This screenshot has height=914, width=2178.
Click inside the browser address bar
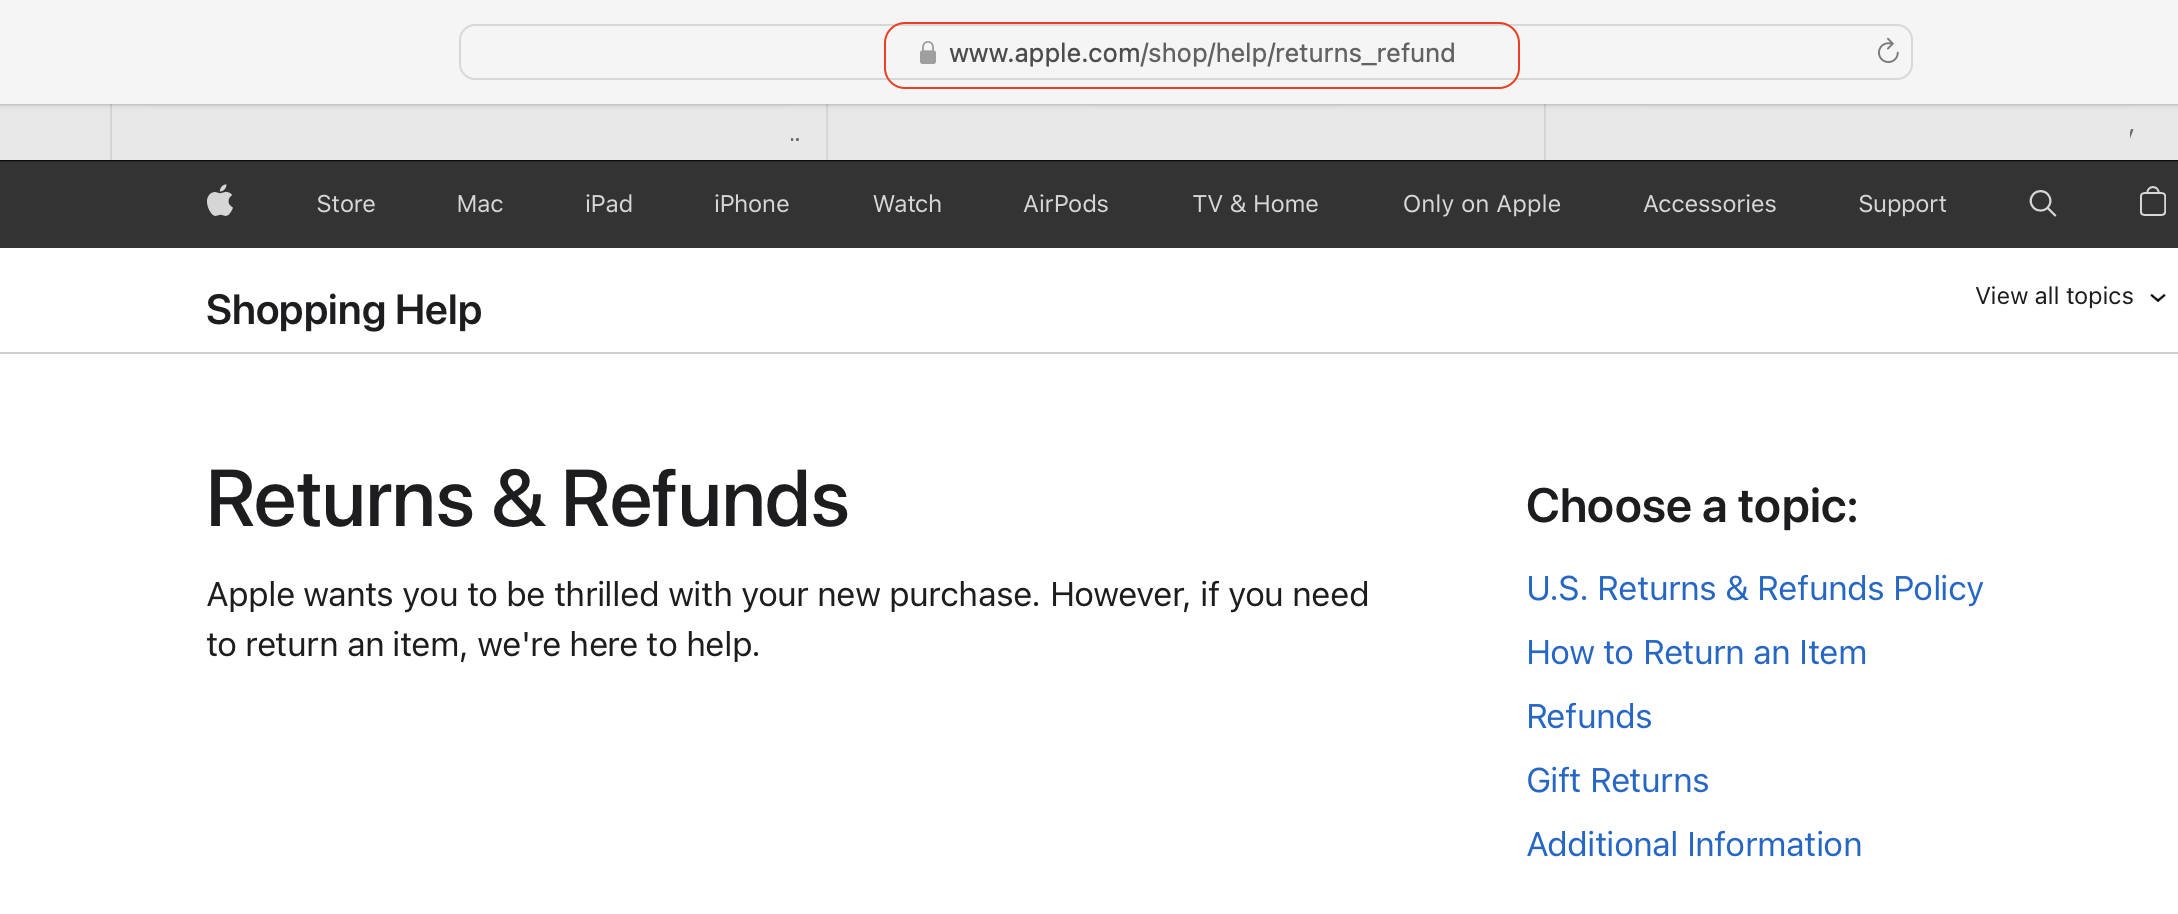pos(1200,52)
